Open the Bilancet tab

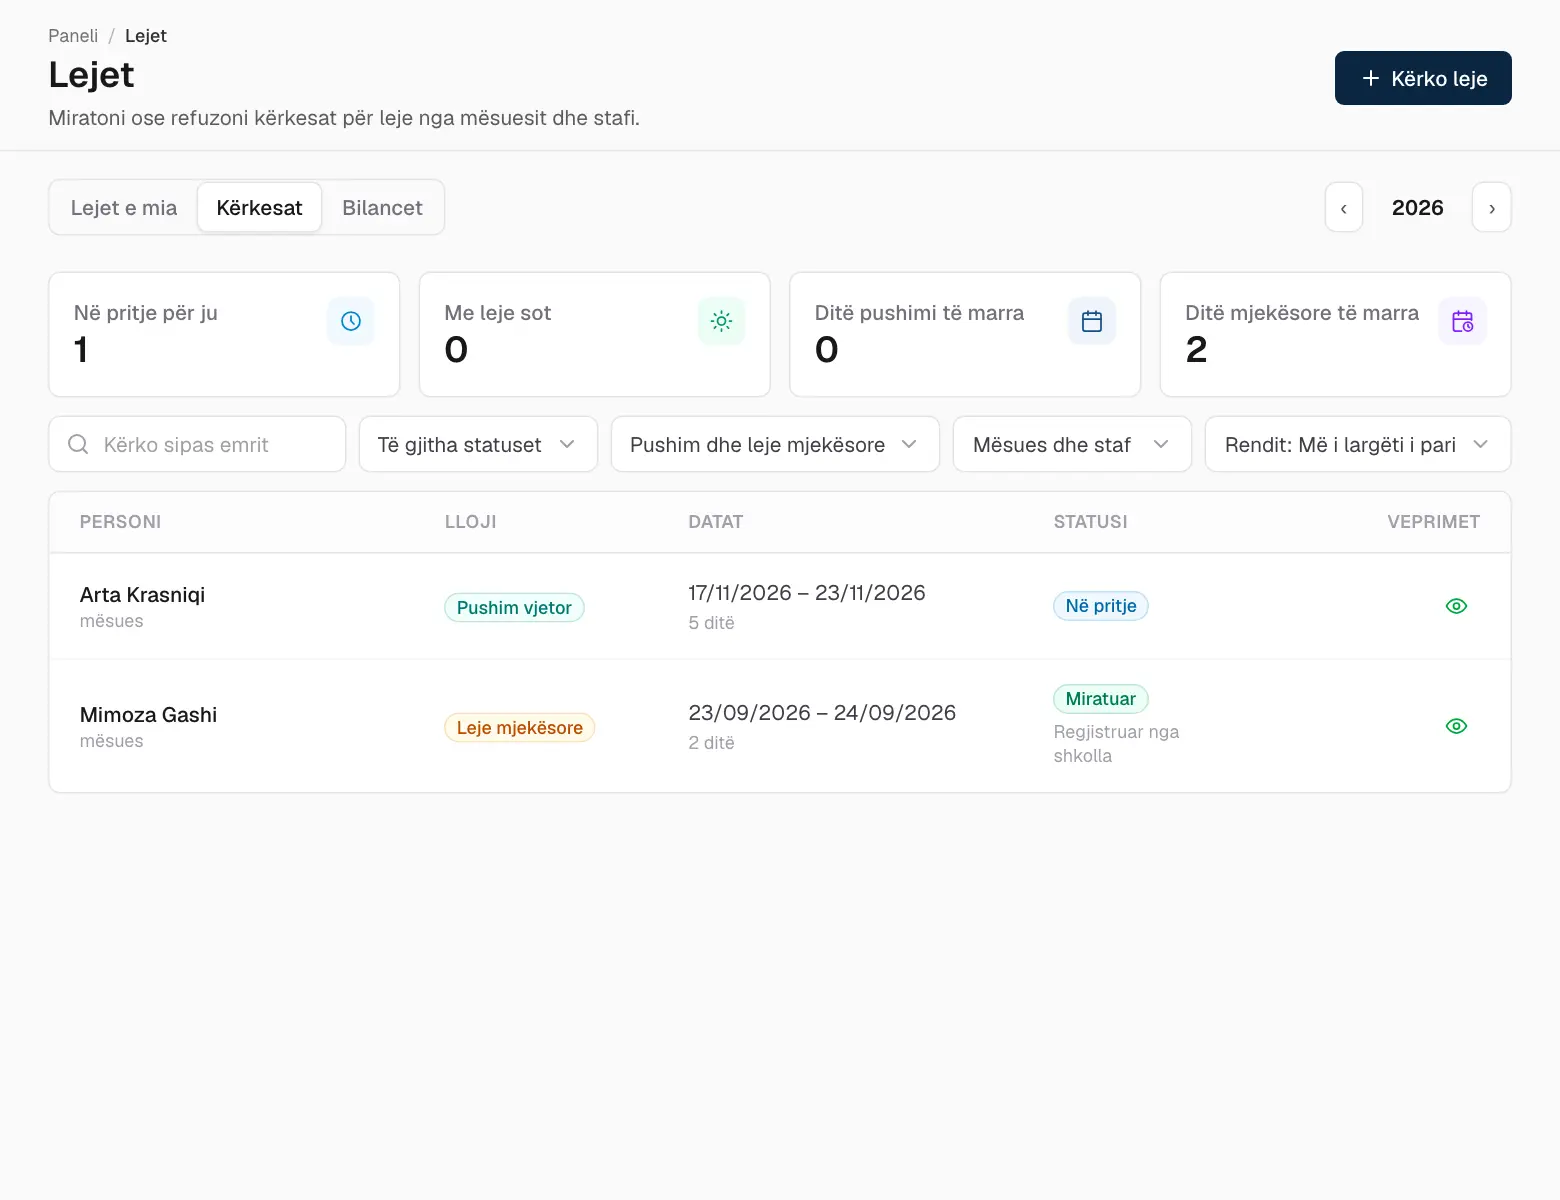pos(382,208)
